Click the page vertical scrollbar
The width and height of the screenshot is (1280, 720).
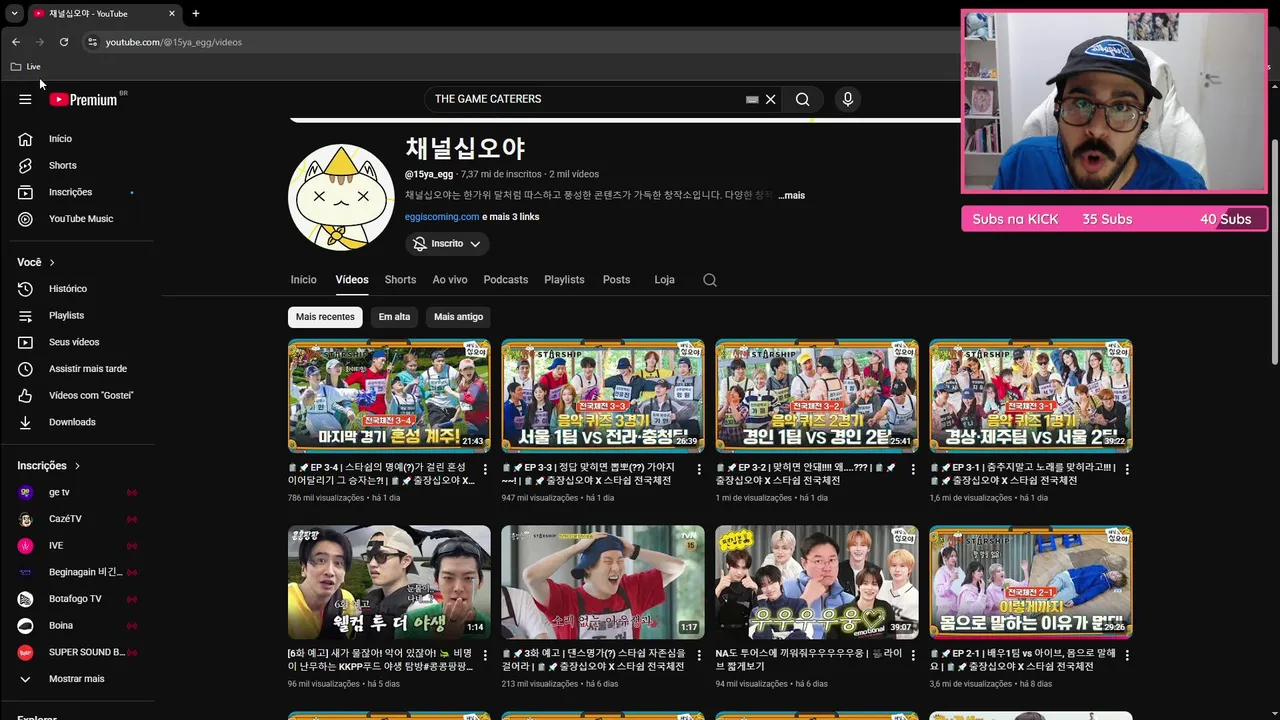[1275, 250]
